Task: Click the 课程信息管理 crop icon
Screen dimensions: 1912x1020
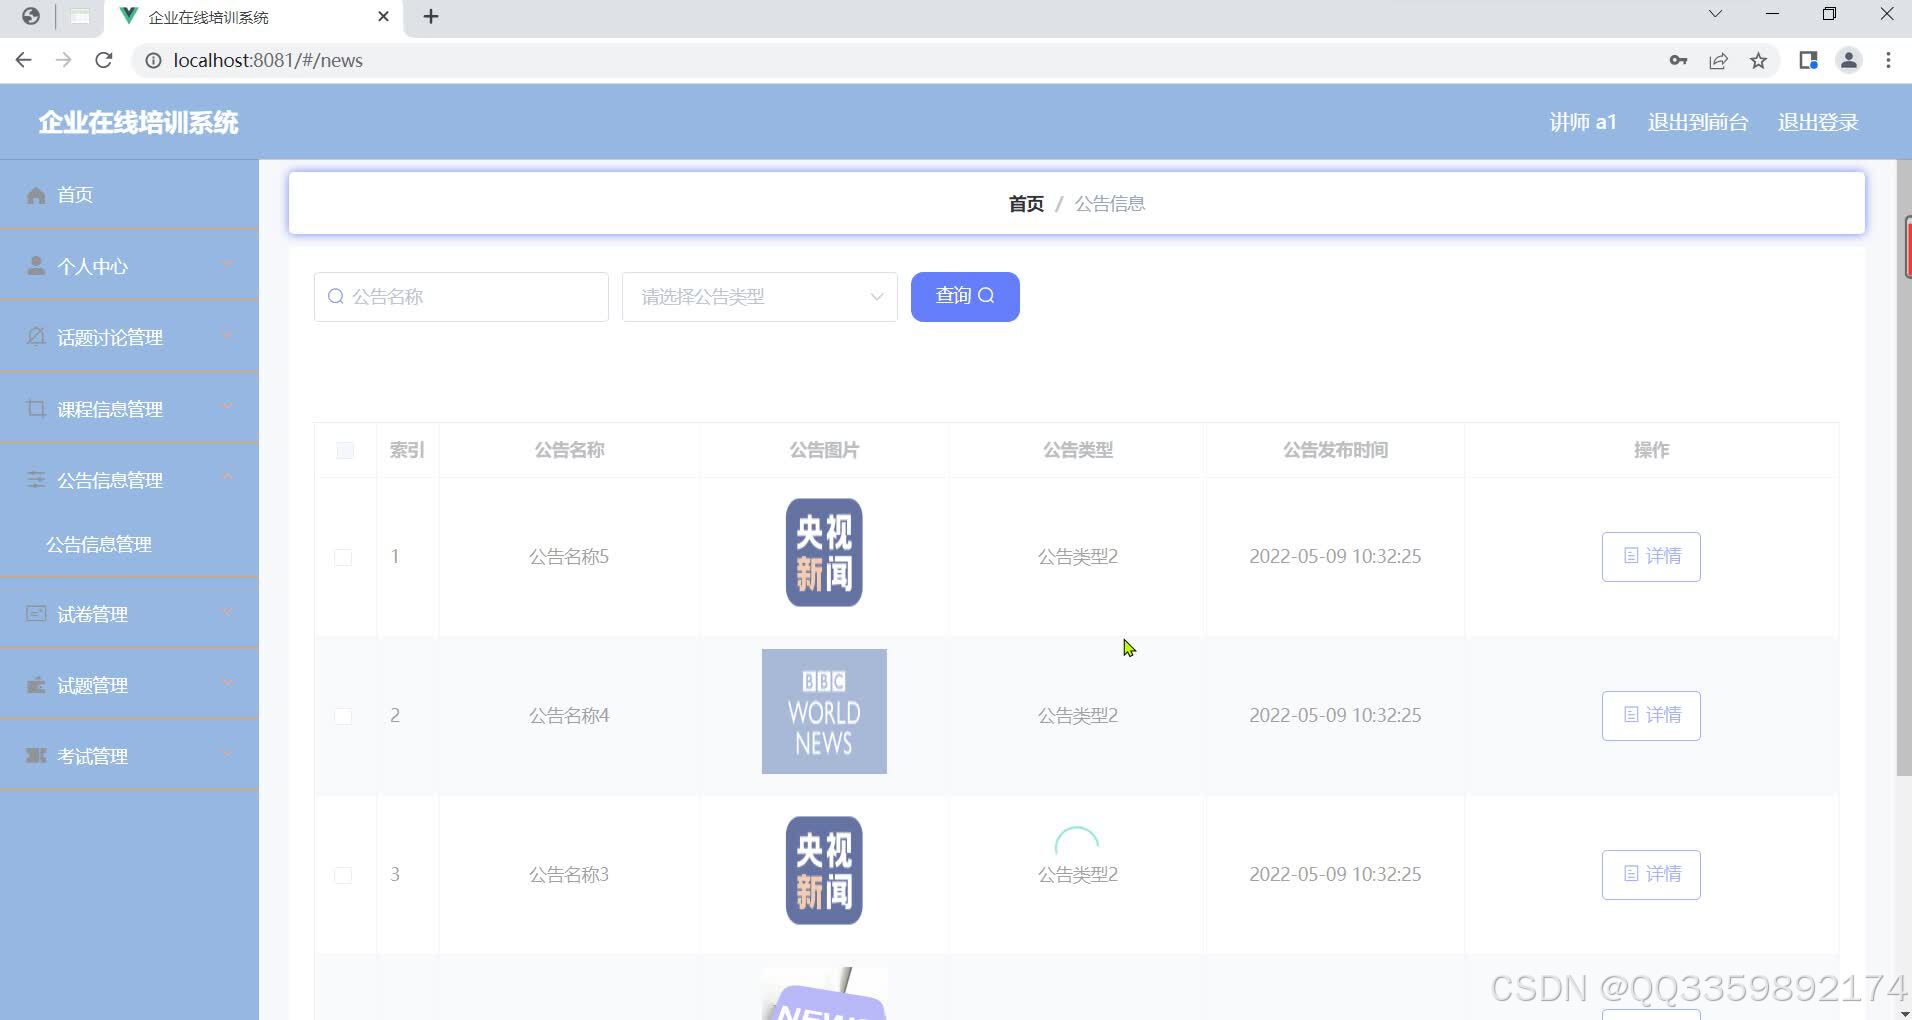Action: click(36, 408)
